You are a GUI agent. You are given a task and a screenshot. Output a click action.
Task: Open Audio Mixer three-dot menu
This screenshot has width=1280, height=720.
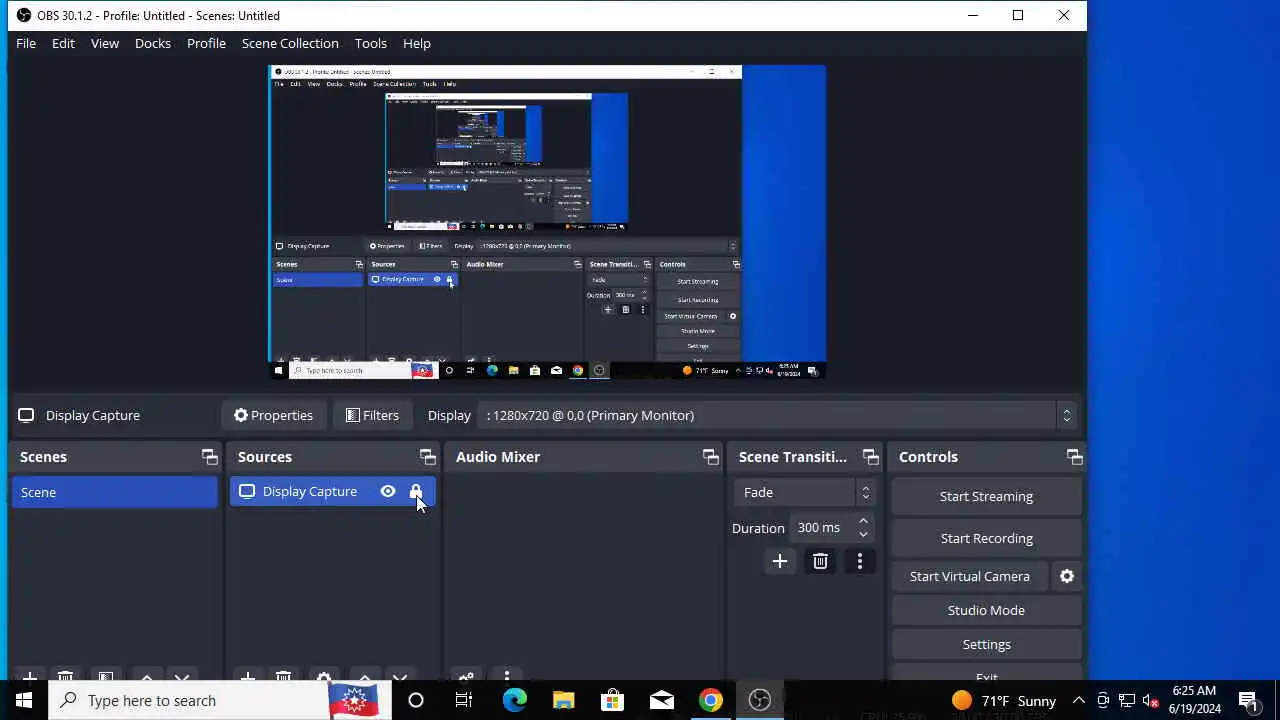506,676
